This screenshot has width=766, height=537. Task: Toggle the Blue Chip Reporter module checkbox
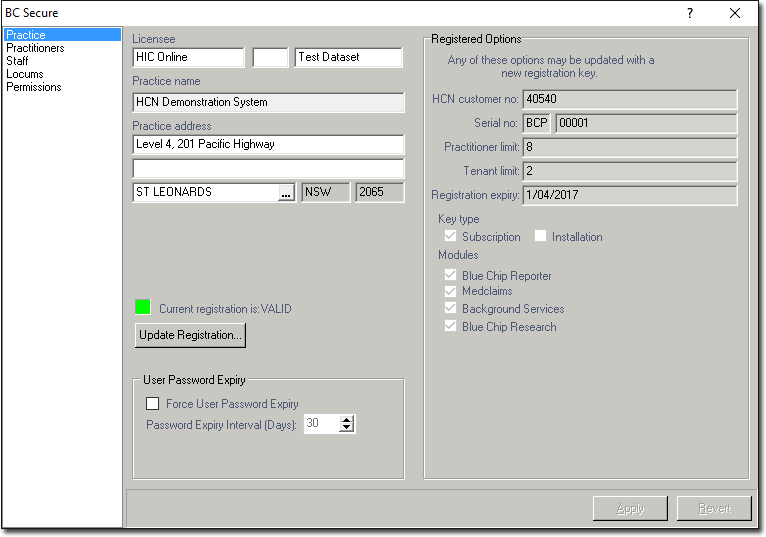(x=449, y=275)
